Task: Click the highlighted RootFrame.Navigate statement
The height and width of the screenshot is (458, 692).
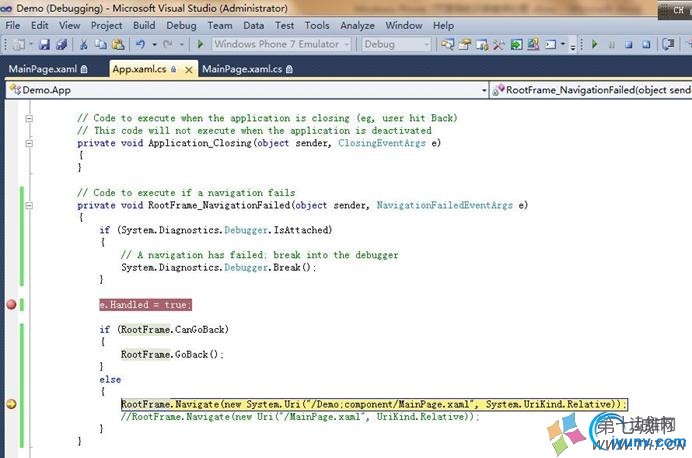Action: pos(374,404)
